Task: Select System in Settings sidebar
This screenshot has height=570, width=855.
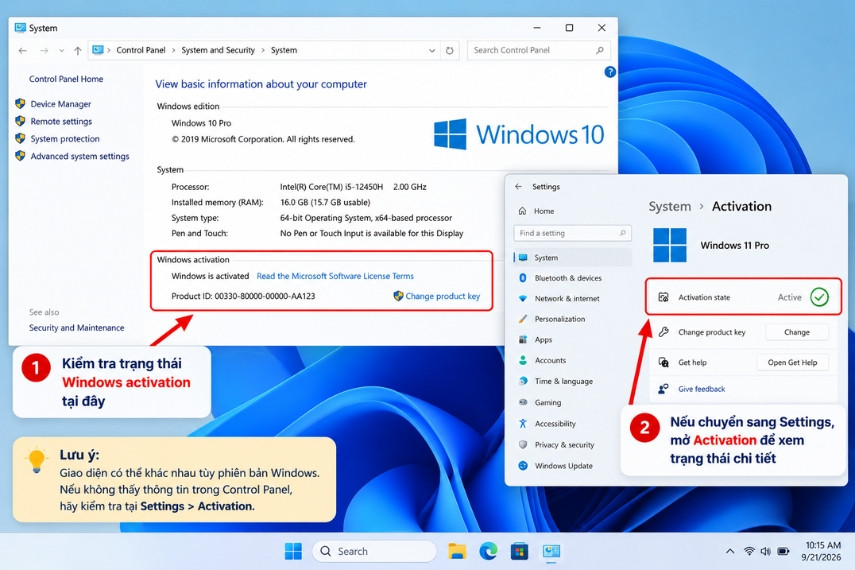Action: click(572, 257)
